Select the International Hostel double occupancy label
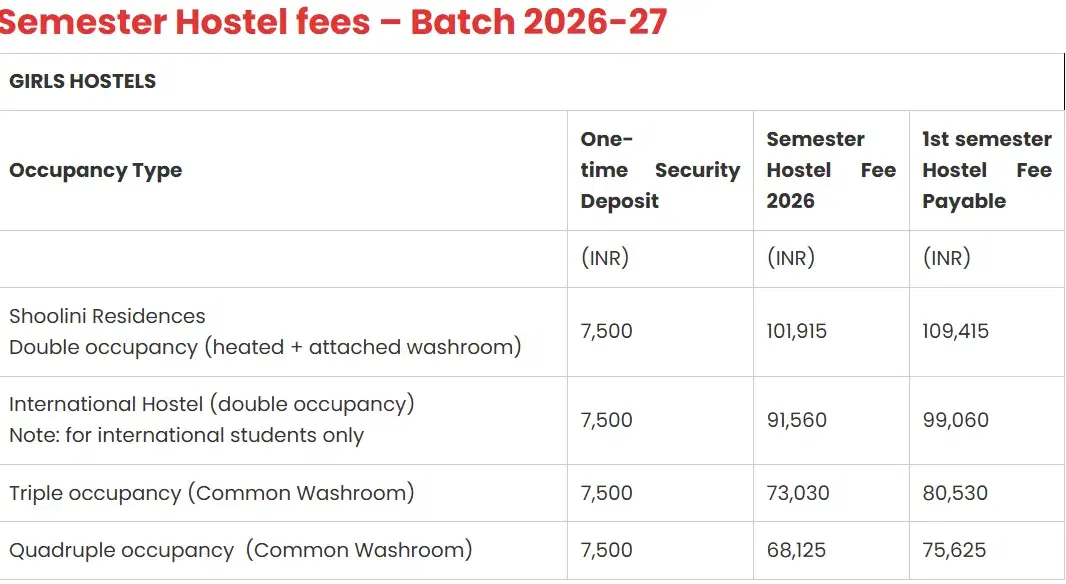The image size is (1066, 584). click(211, 404)
